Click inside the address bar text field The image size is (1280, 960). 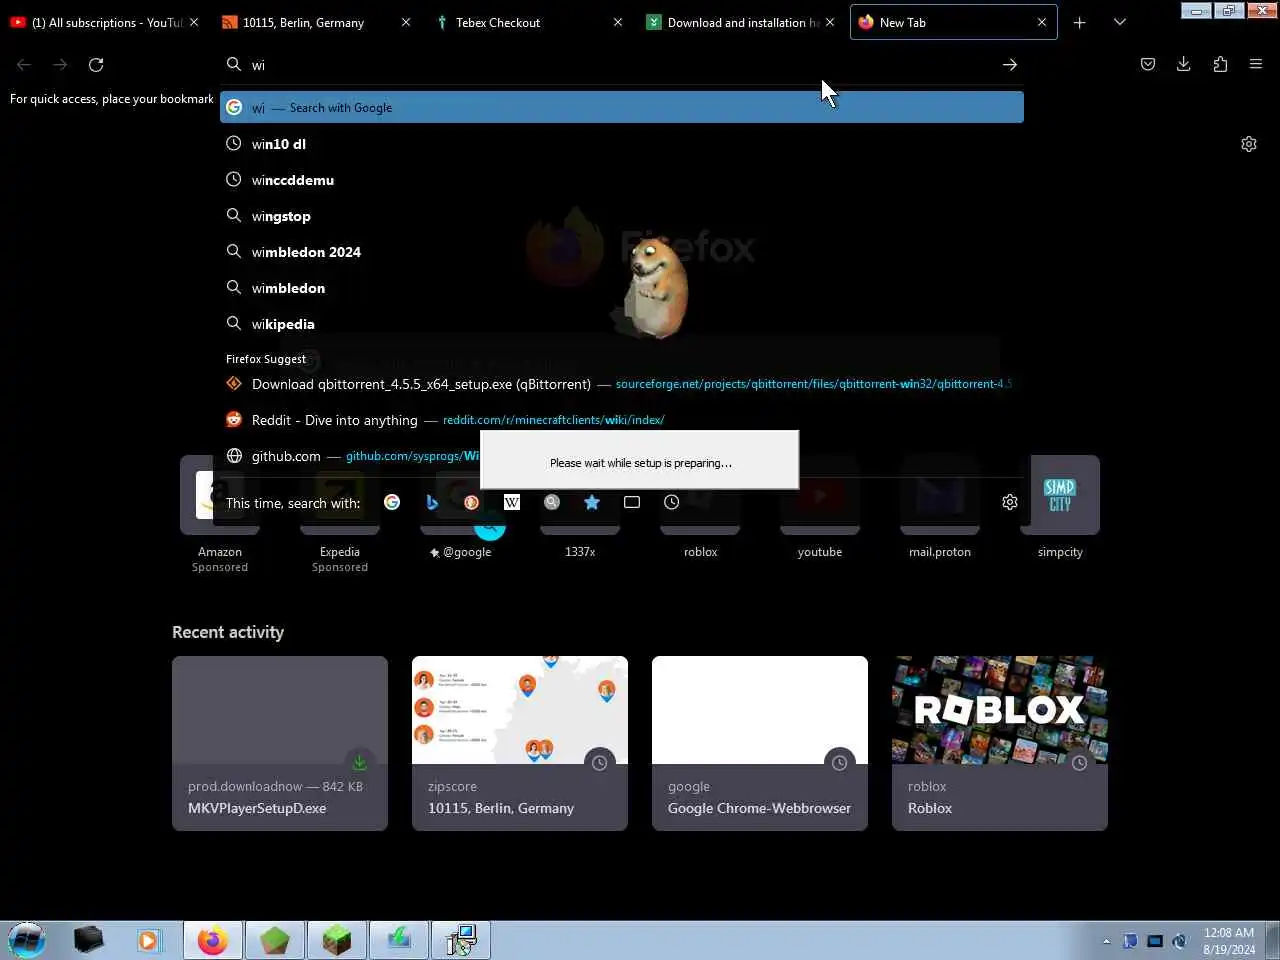pos(620,64)
